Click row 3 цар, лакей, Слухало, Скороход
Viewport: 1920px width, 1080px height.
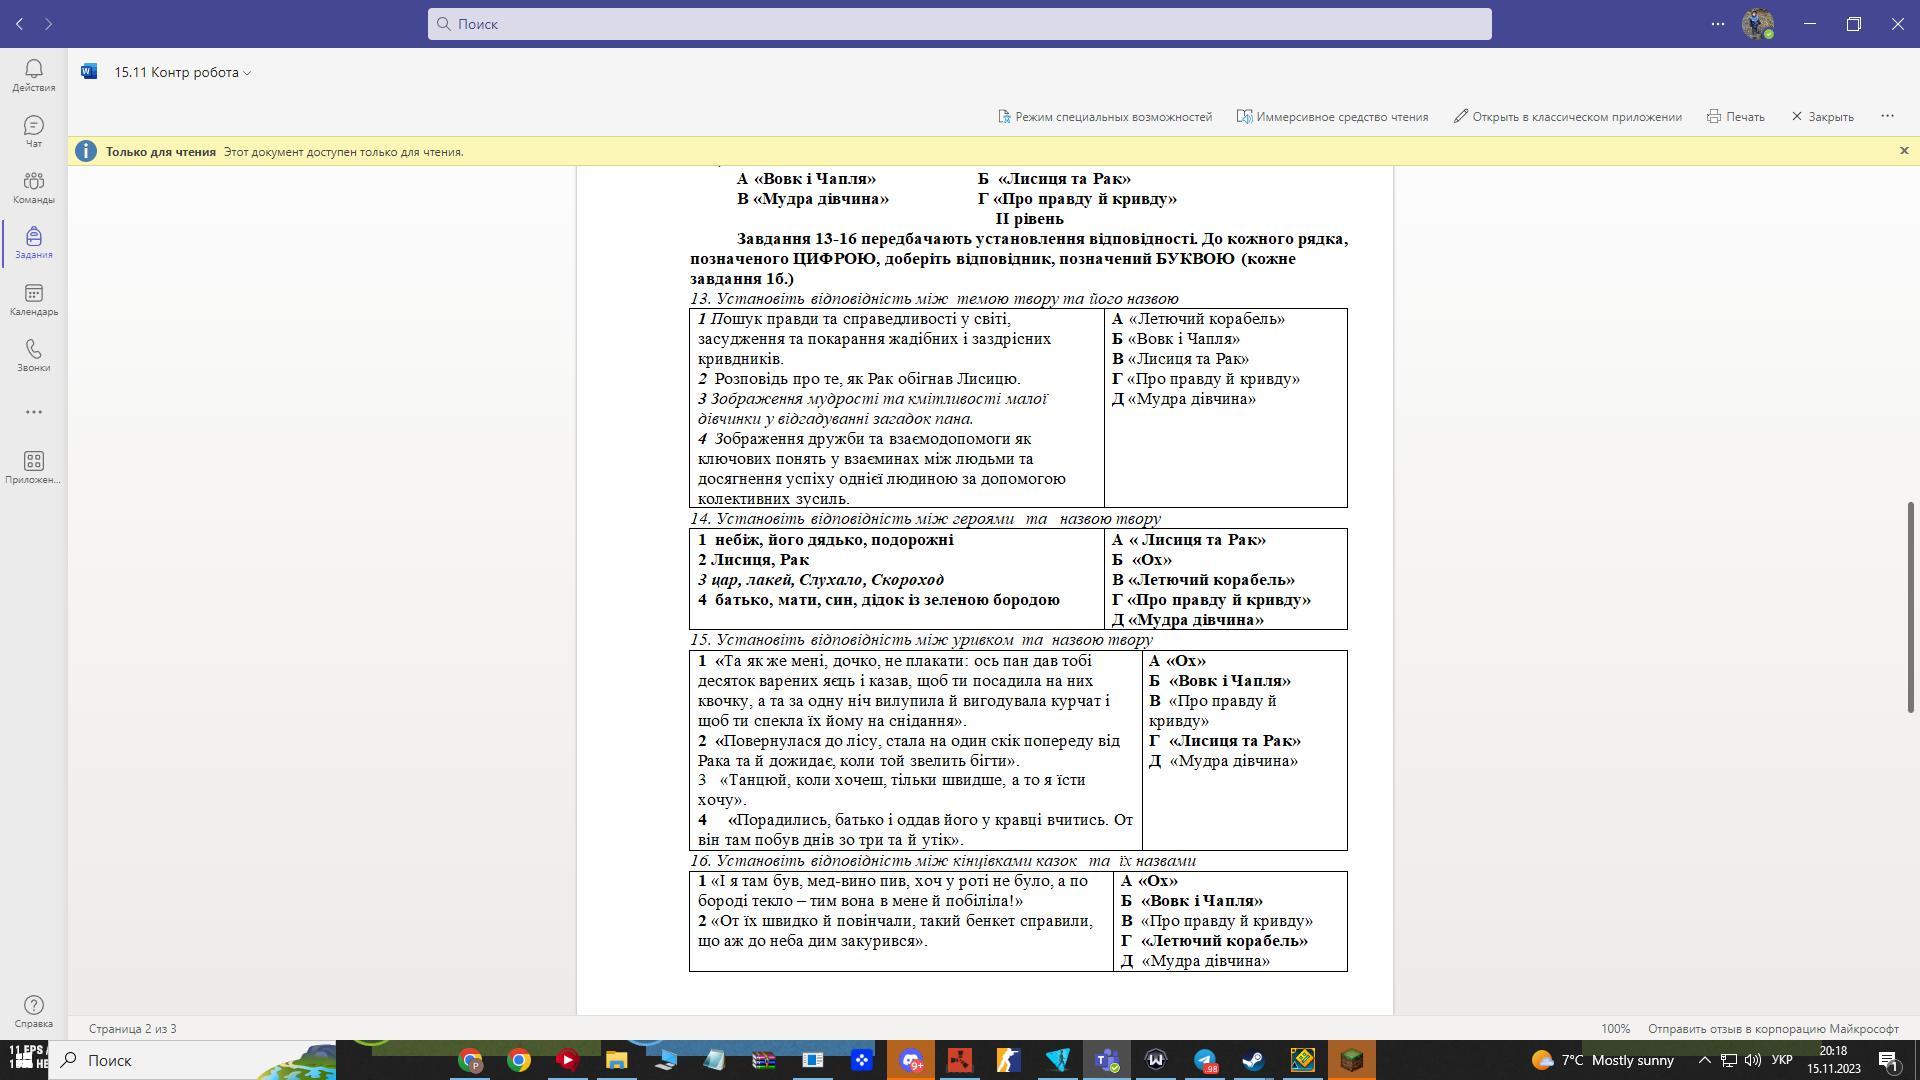(x=821, y=580)
